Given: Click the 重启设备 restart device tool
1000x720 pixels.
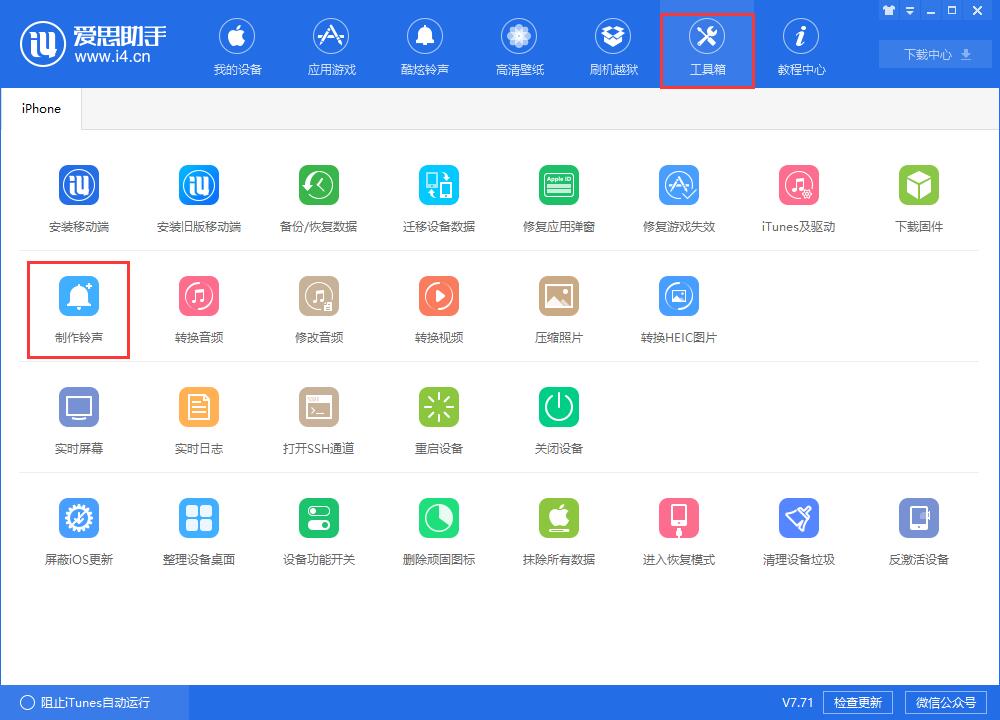Looking at the screenshot, I should pyautogui.click(x=438, y=419).
